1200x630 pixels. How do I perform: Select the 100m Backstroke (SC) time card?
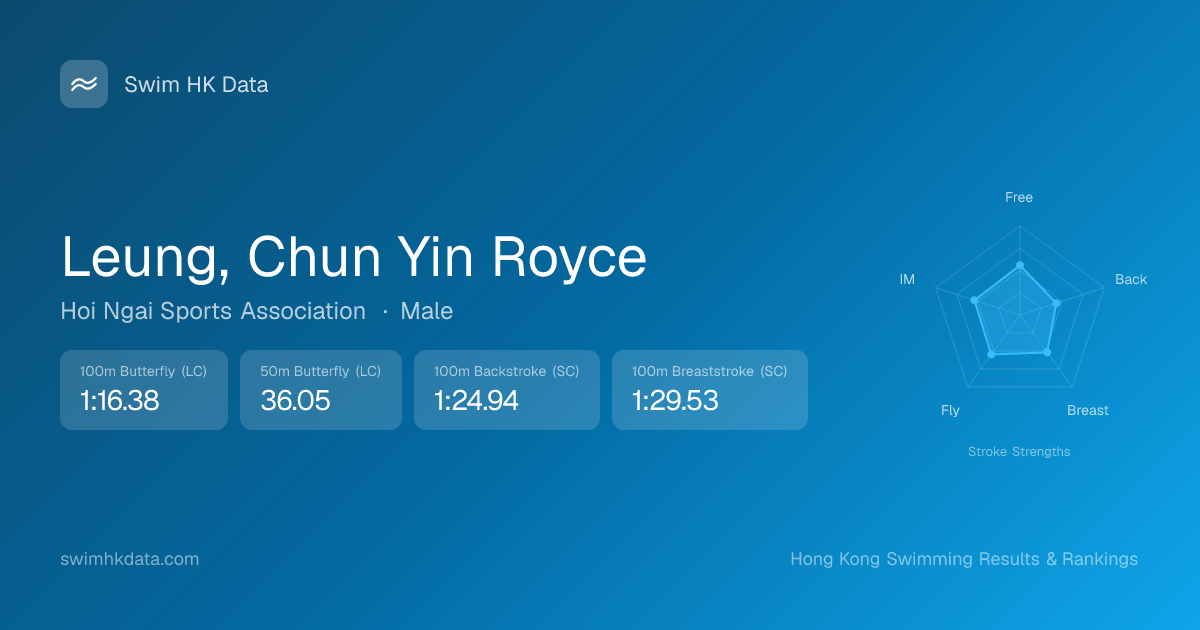507,390
